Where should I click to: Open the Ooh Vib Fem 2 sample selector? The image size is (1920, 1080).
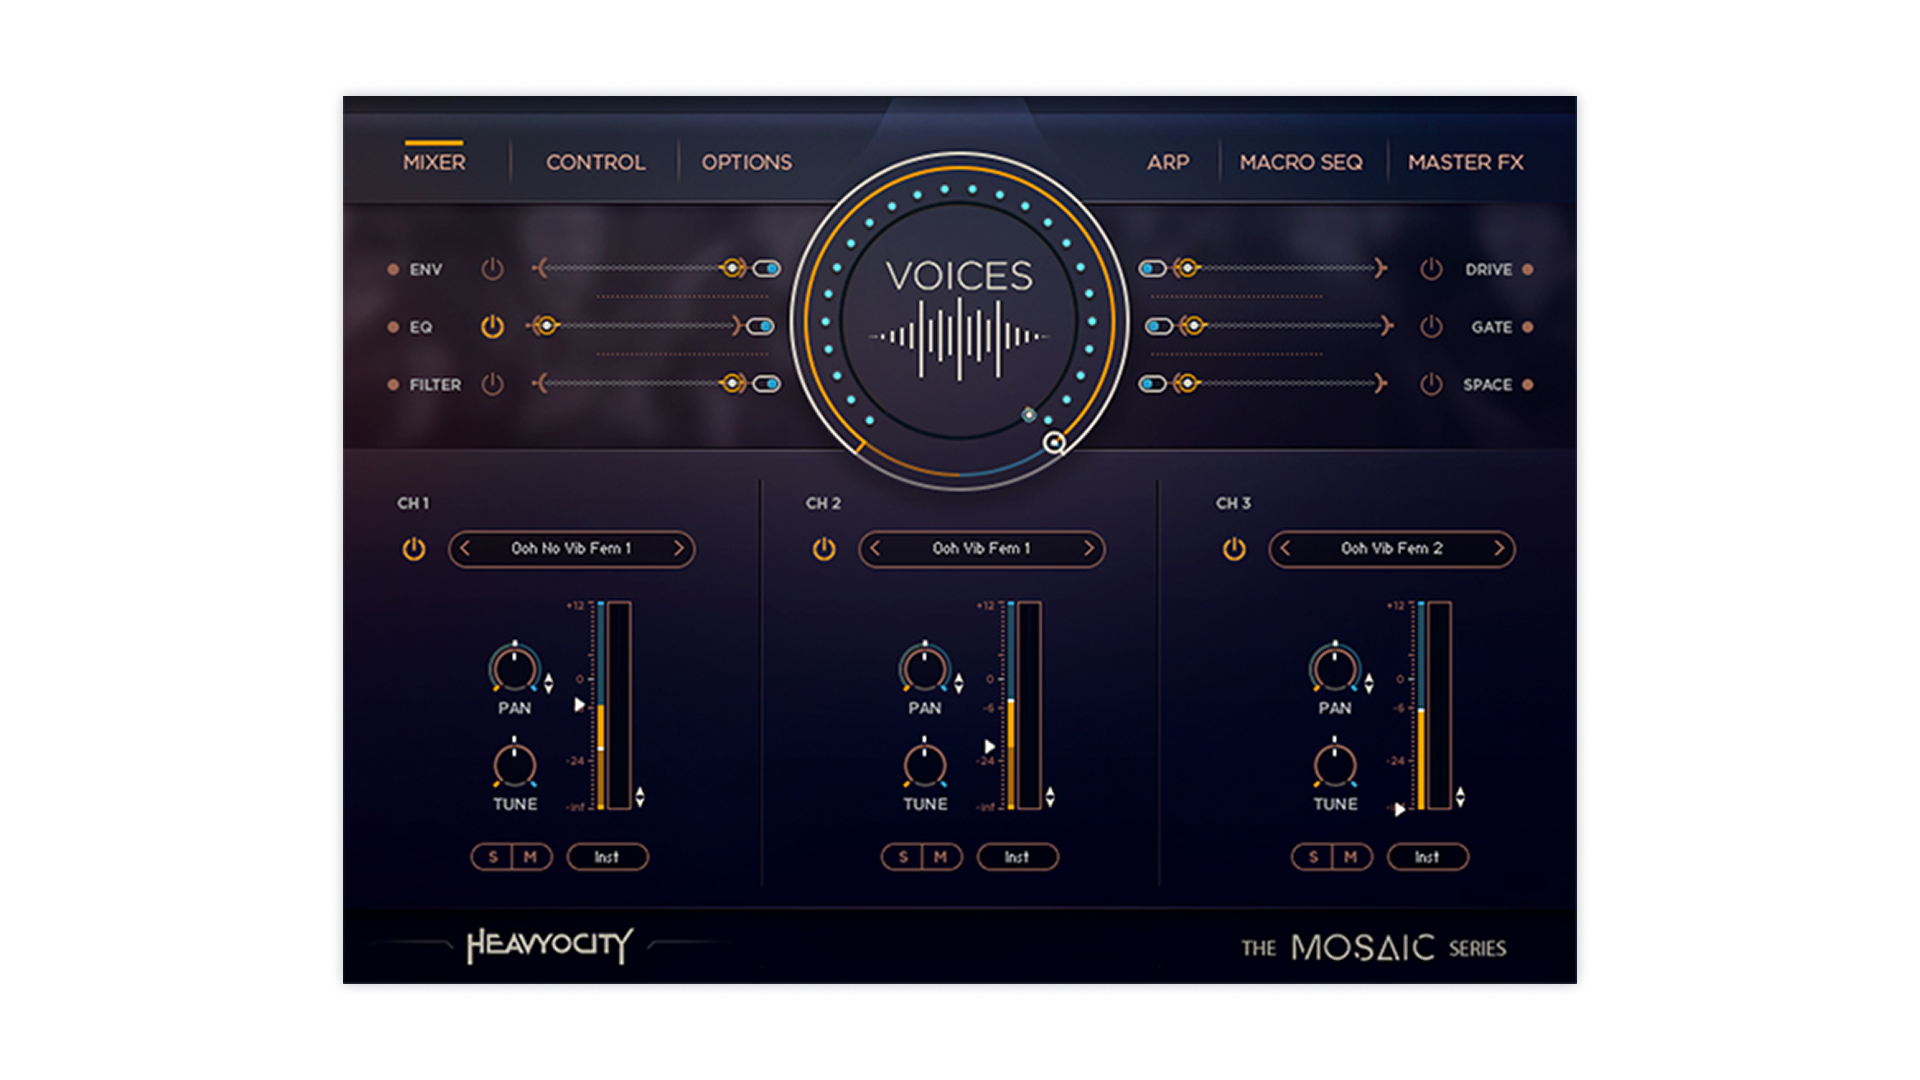1391,548
